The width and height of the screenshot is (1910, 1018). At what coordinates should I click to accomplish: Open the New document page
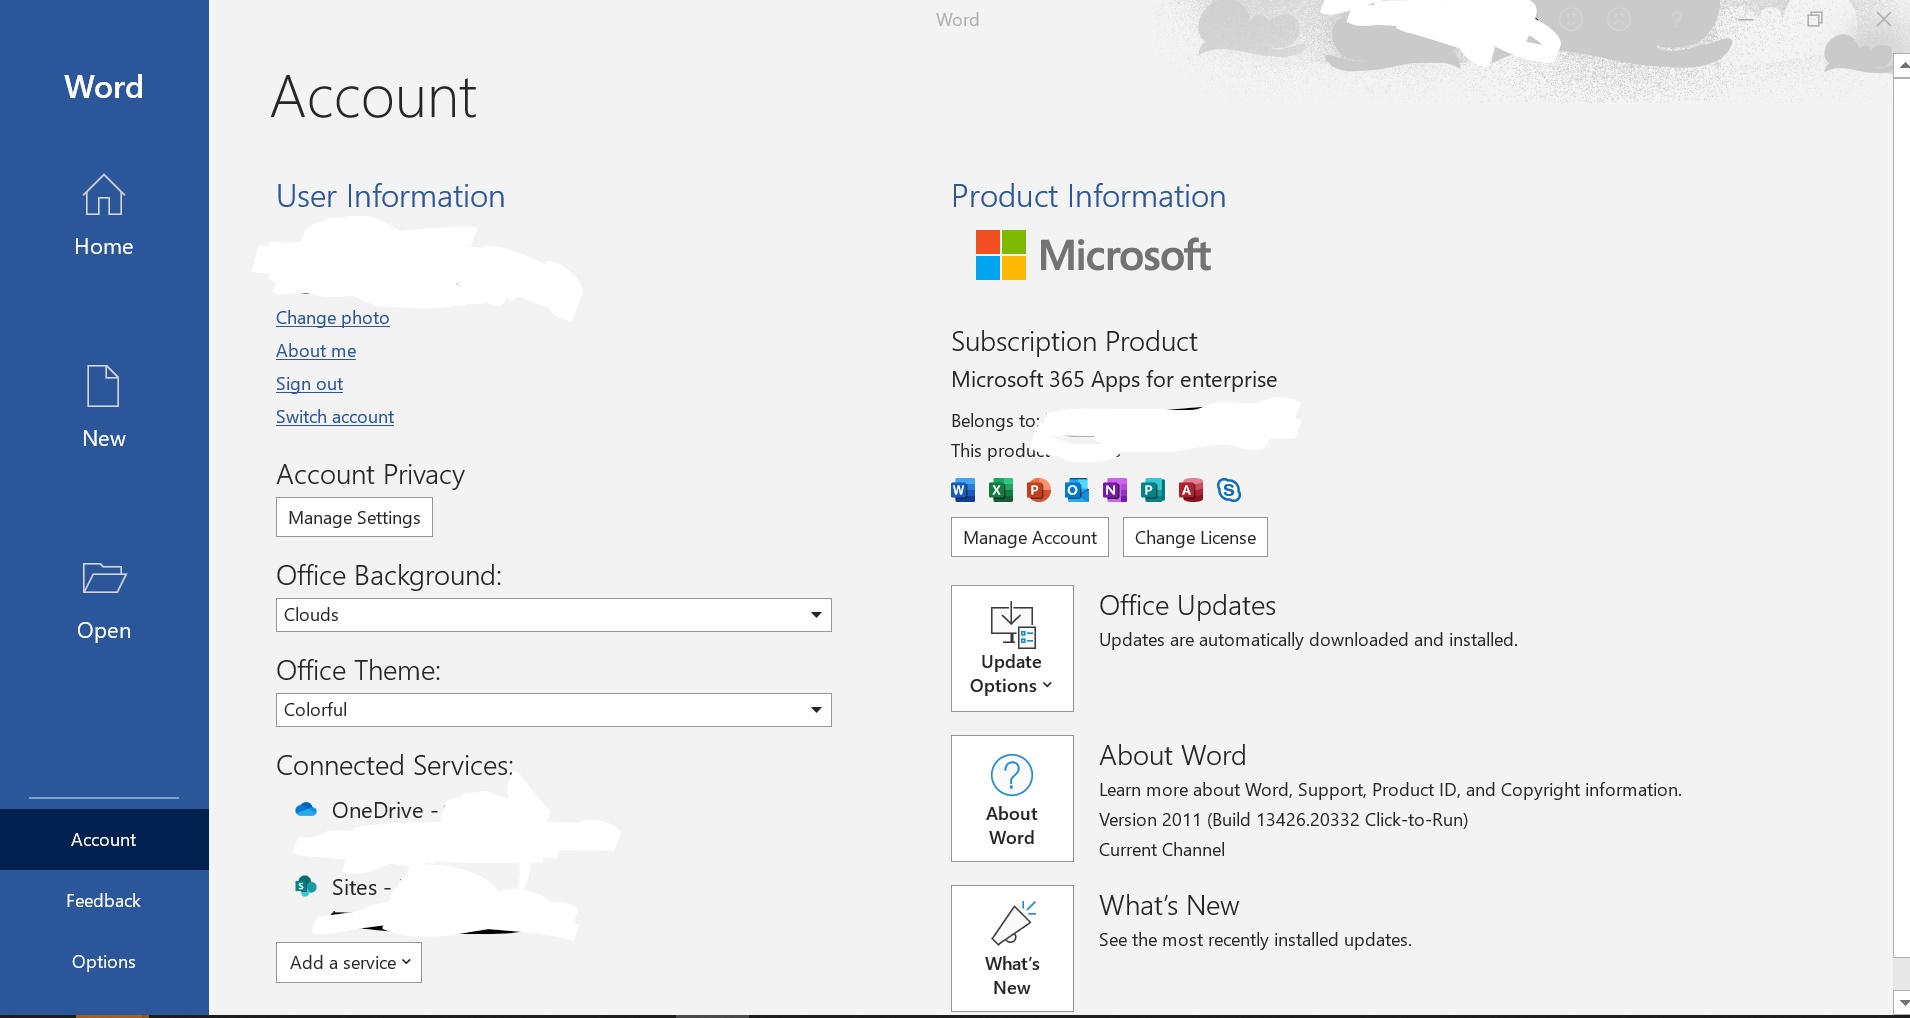(104, 407)
